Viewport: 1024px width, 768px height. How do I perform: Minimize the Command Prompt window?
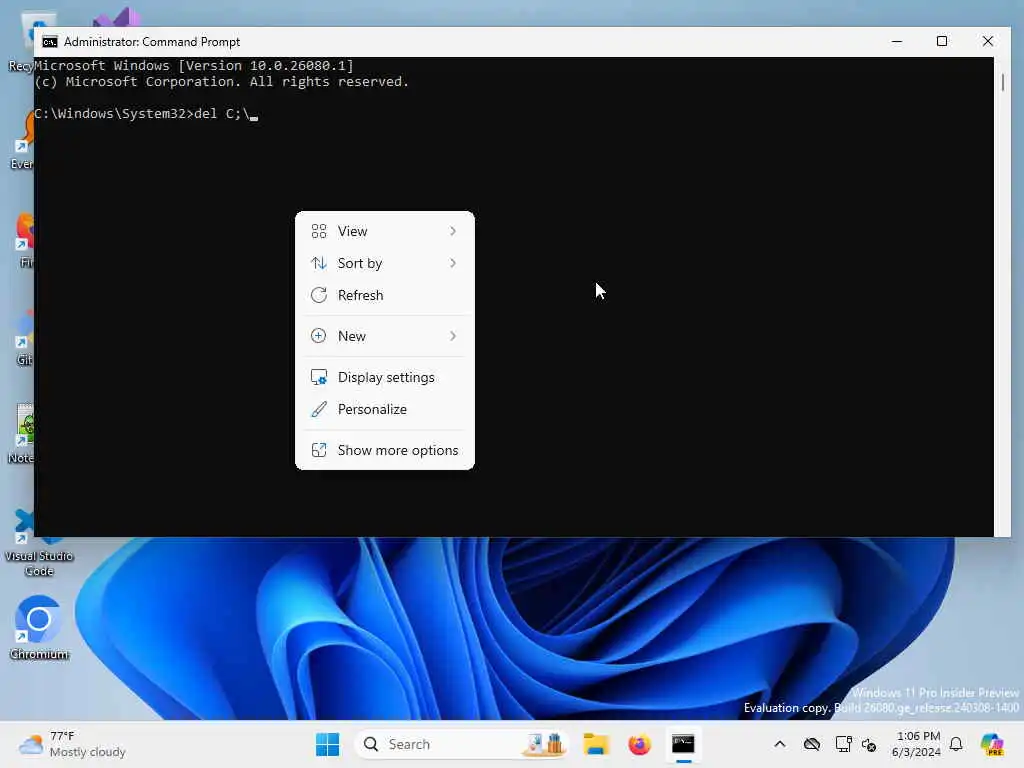click(x=897, y=41)
